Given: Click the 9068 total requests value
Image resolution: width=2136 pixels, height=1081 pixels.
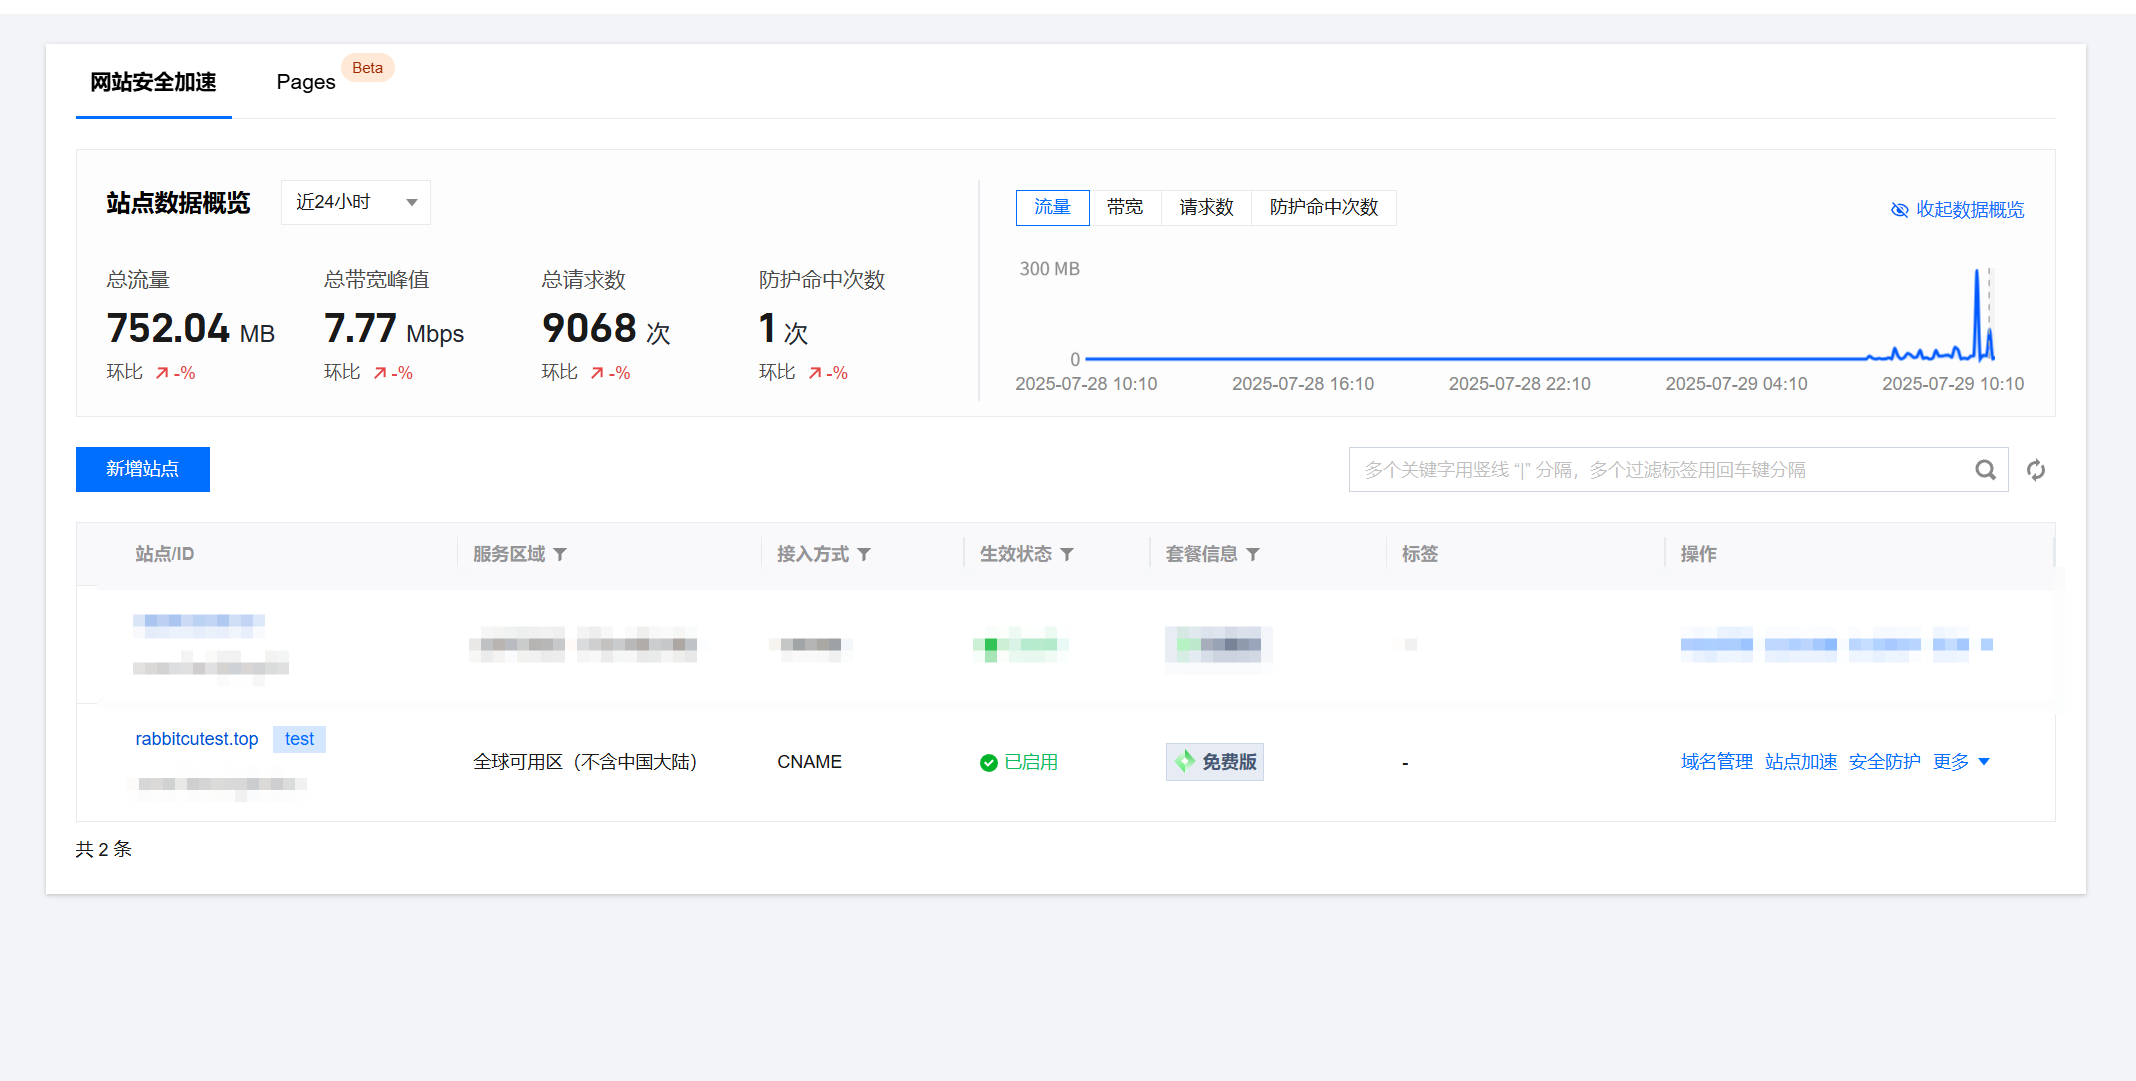Looking at the screenshot, I should (x=606, y=329).
